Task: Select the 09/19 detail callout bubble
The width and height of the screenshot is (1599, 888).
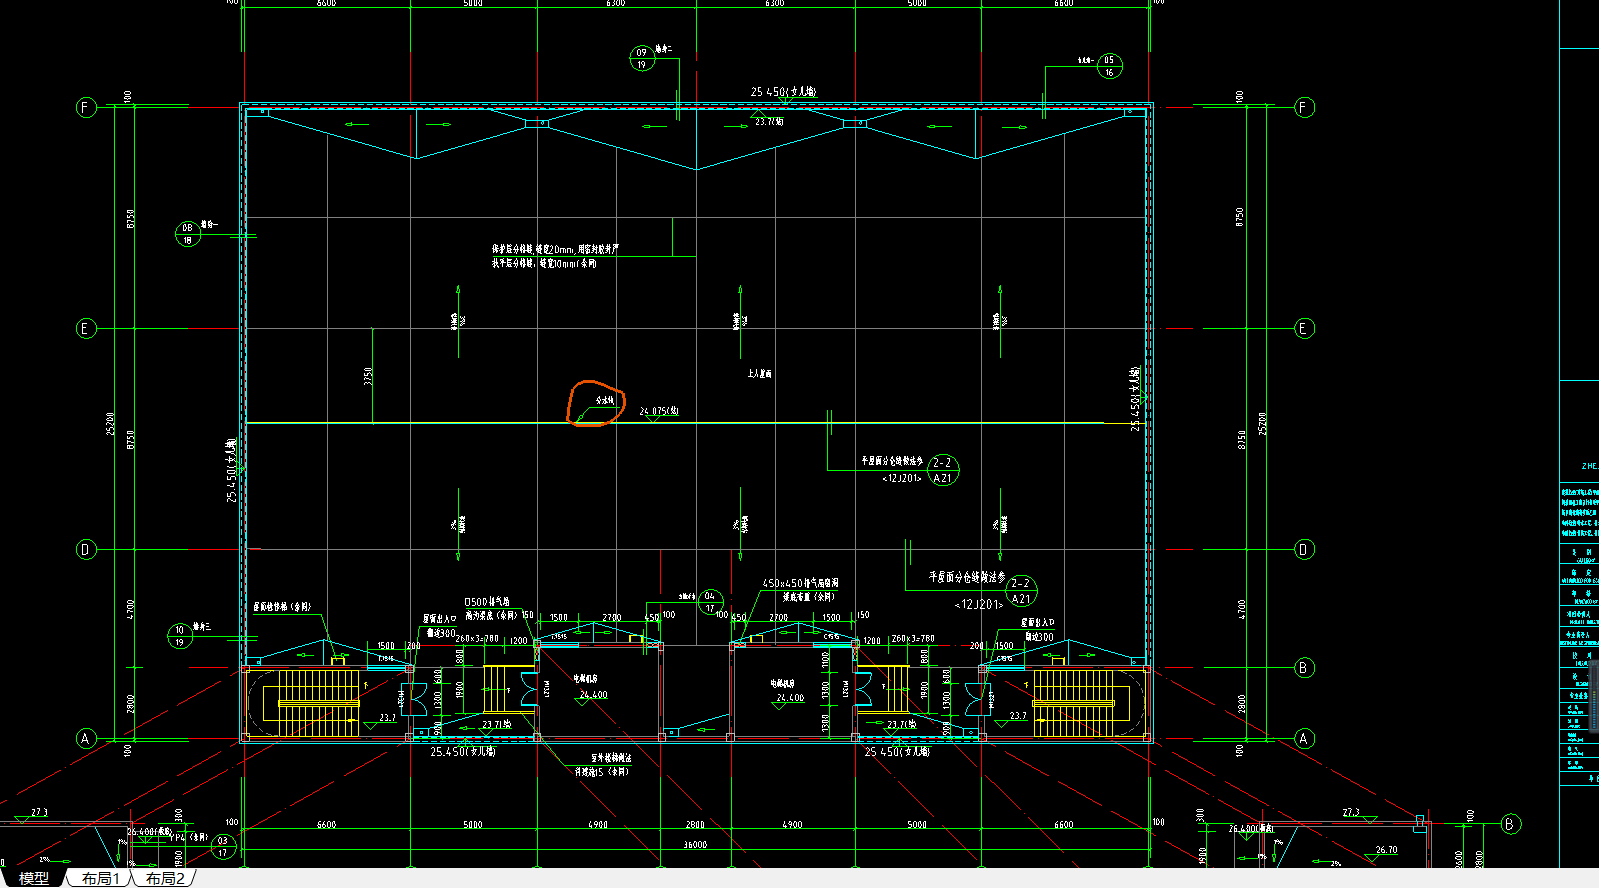Action: pos(642,58)
